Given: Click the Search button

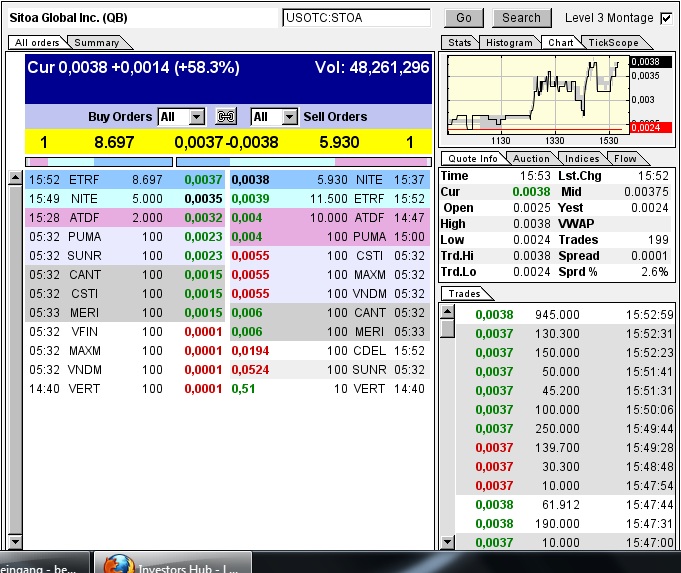Looking at the screenshot, I should [521, 18].
